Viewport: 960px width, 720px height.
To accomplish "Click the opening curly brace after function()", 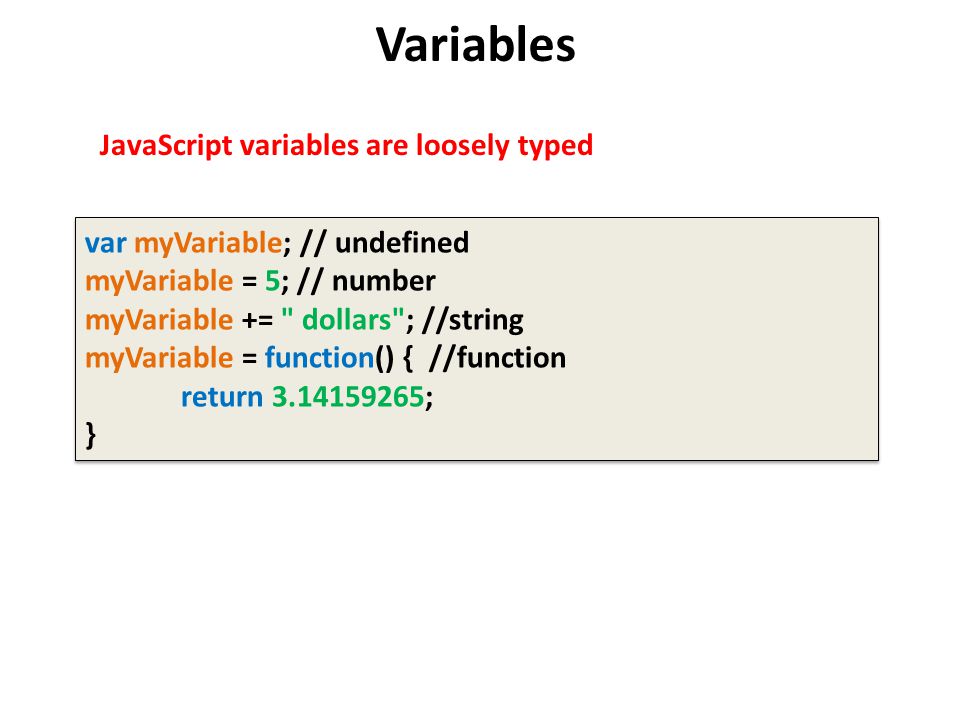I will [408, 358].
